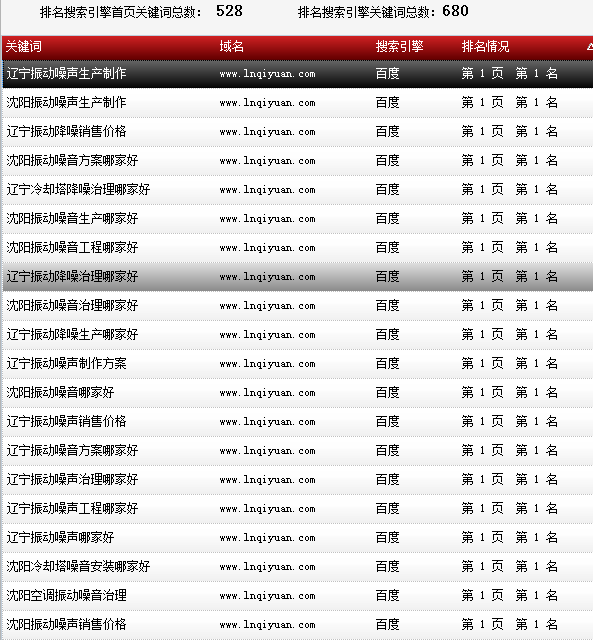Select keyword 沈阳振动噪声生产制作
The height and width of the screenshot is (640, 593).
point(67,102)
